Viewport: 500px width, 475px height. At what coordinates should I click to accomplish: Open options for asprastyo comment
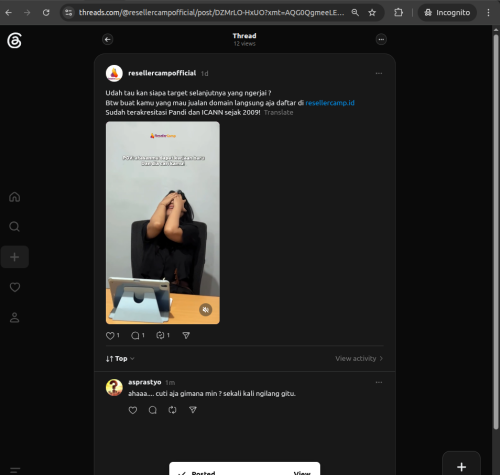click(x=379, y=382)
